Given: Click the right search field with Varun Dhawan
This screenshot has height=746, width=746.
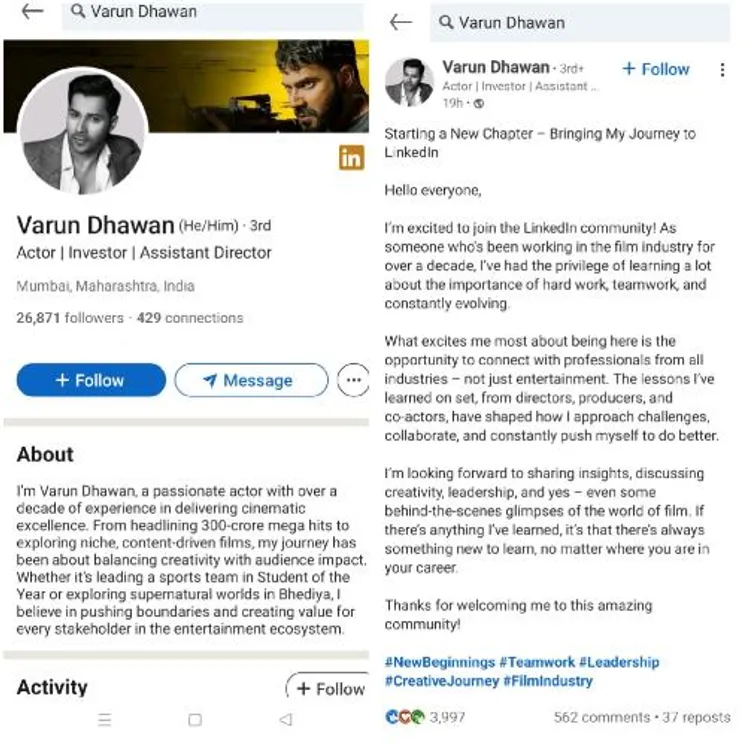Looking at the screenshot, I should (580, 22).
